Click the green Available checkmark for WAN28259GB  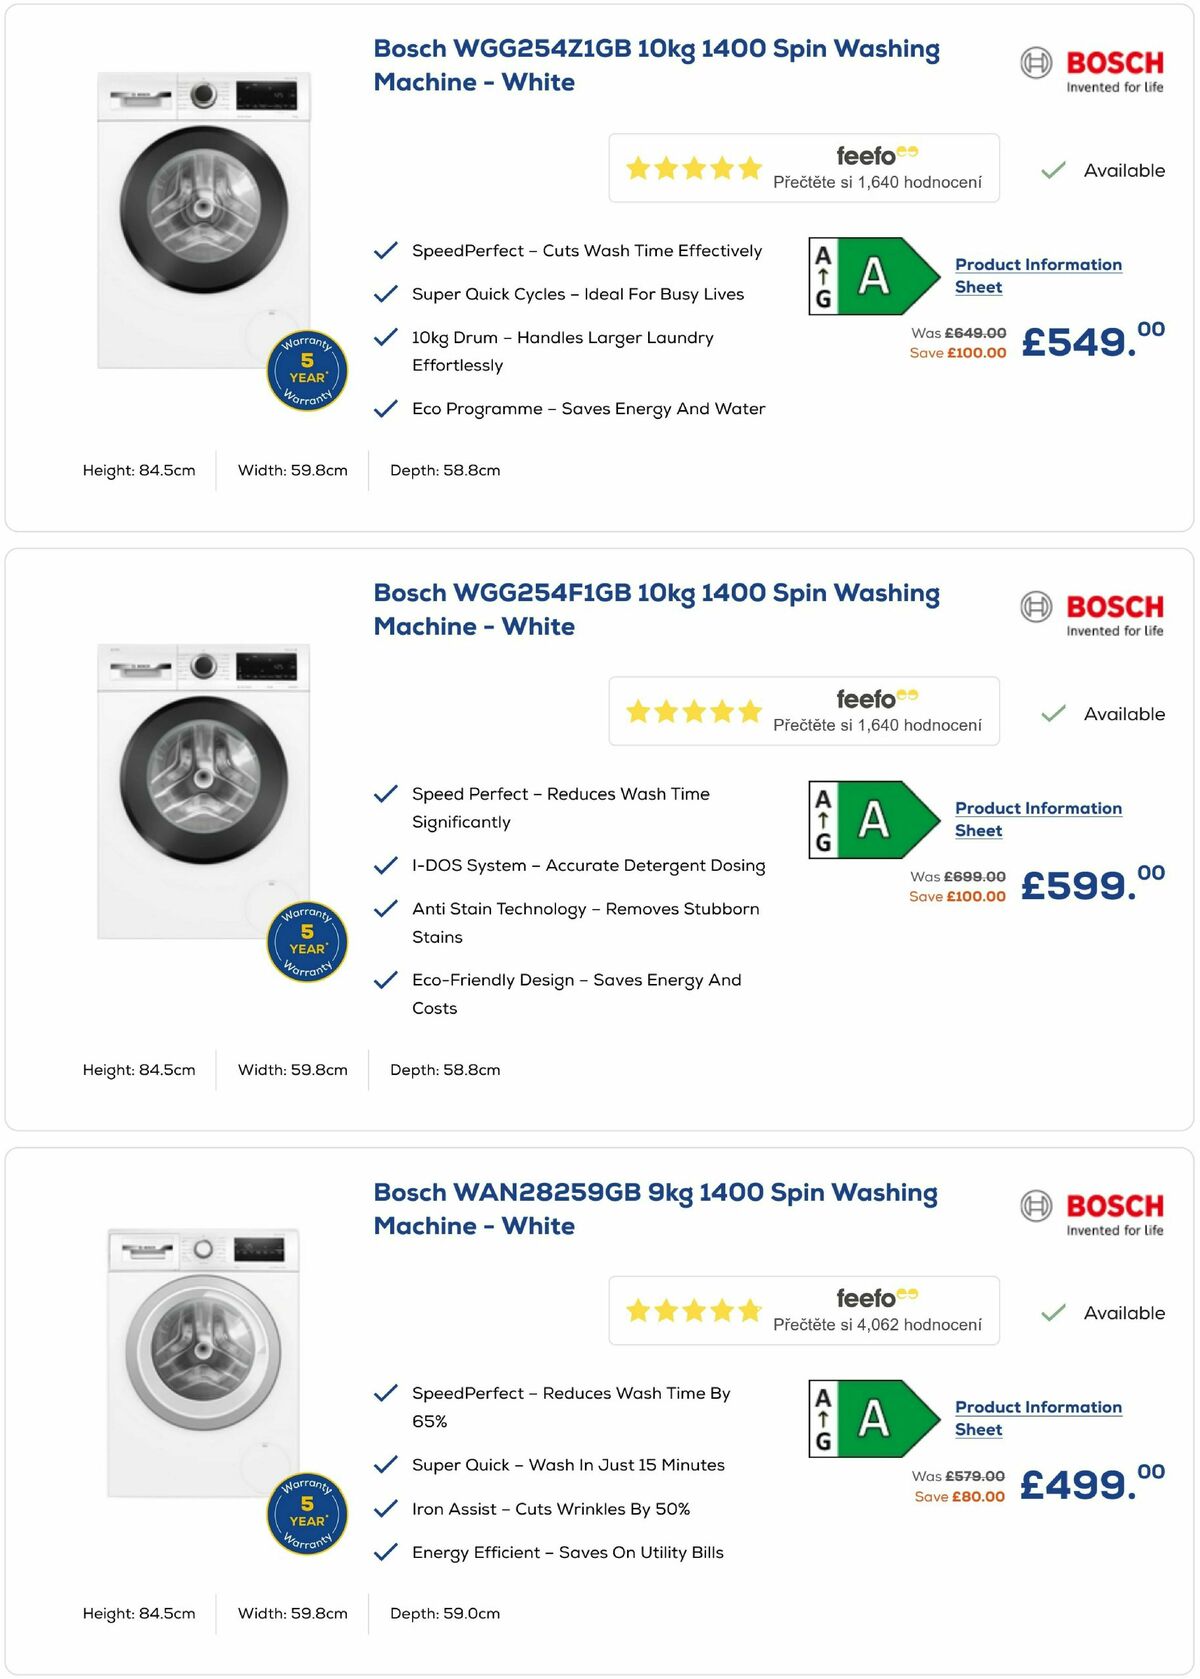[x=1051, y=1313]
